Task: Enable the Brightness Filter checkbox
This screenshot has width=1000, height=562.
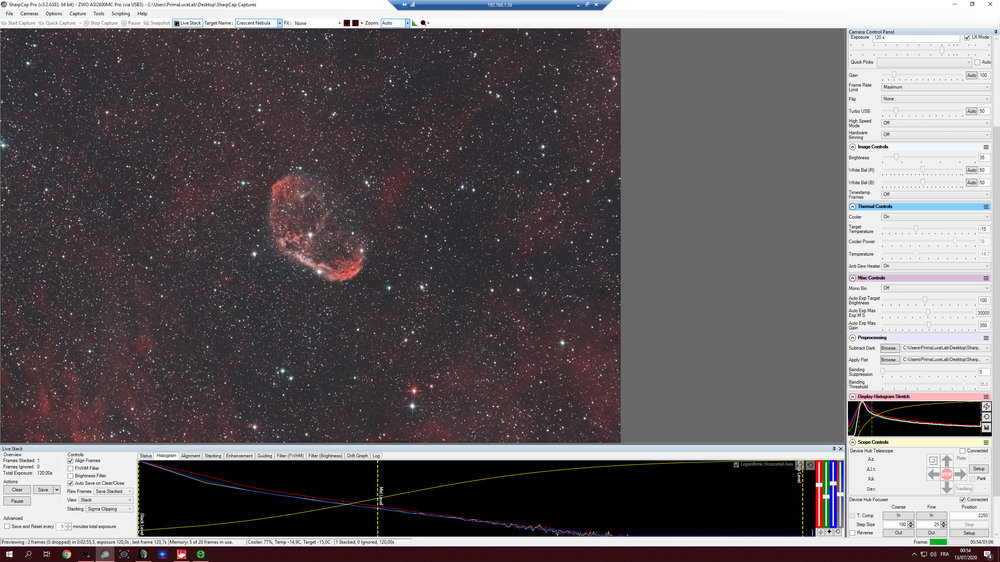Action: click(x=70, y=476)
